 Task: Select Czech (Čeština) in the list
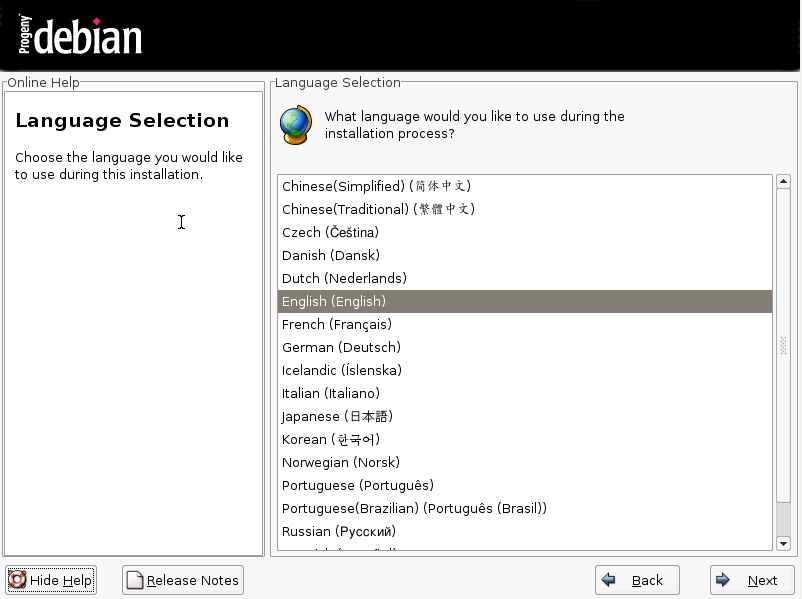coord(330,232)
